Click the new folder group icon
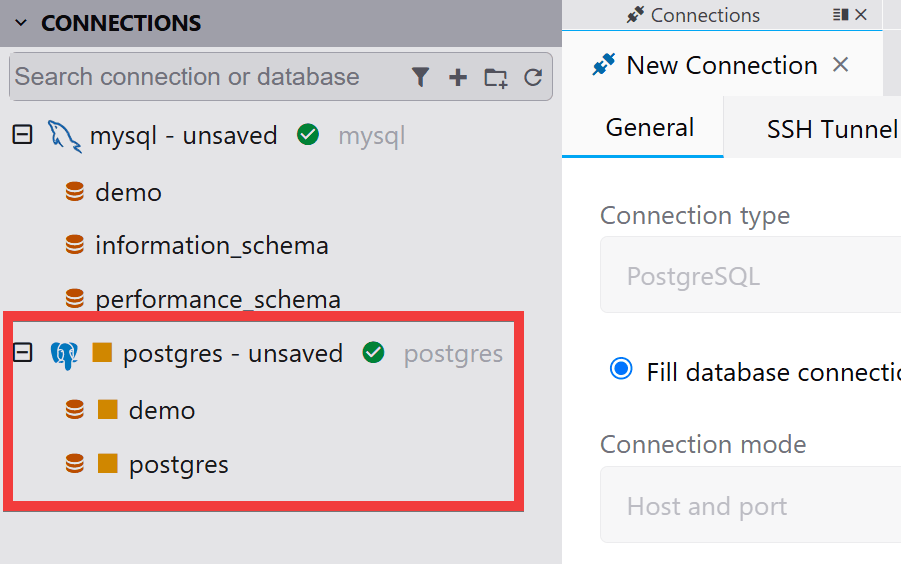 click(495, 78)
